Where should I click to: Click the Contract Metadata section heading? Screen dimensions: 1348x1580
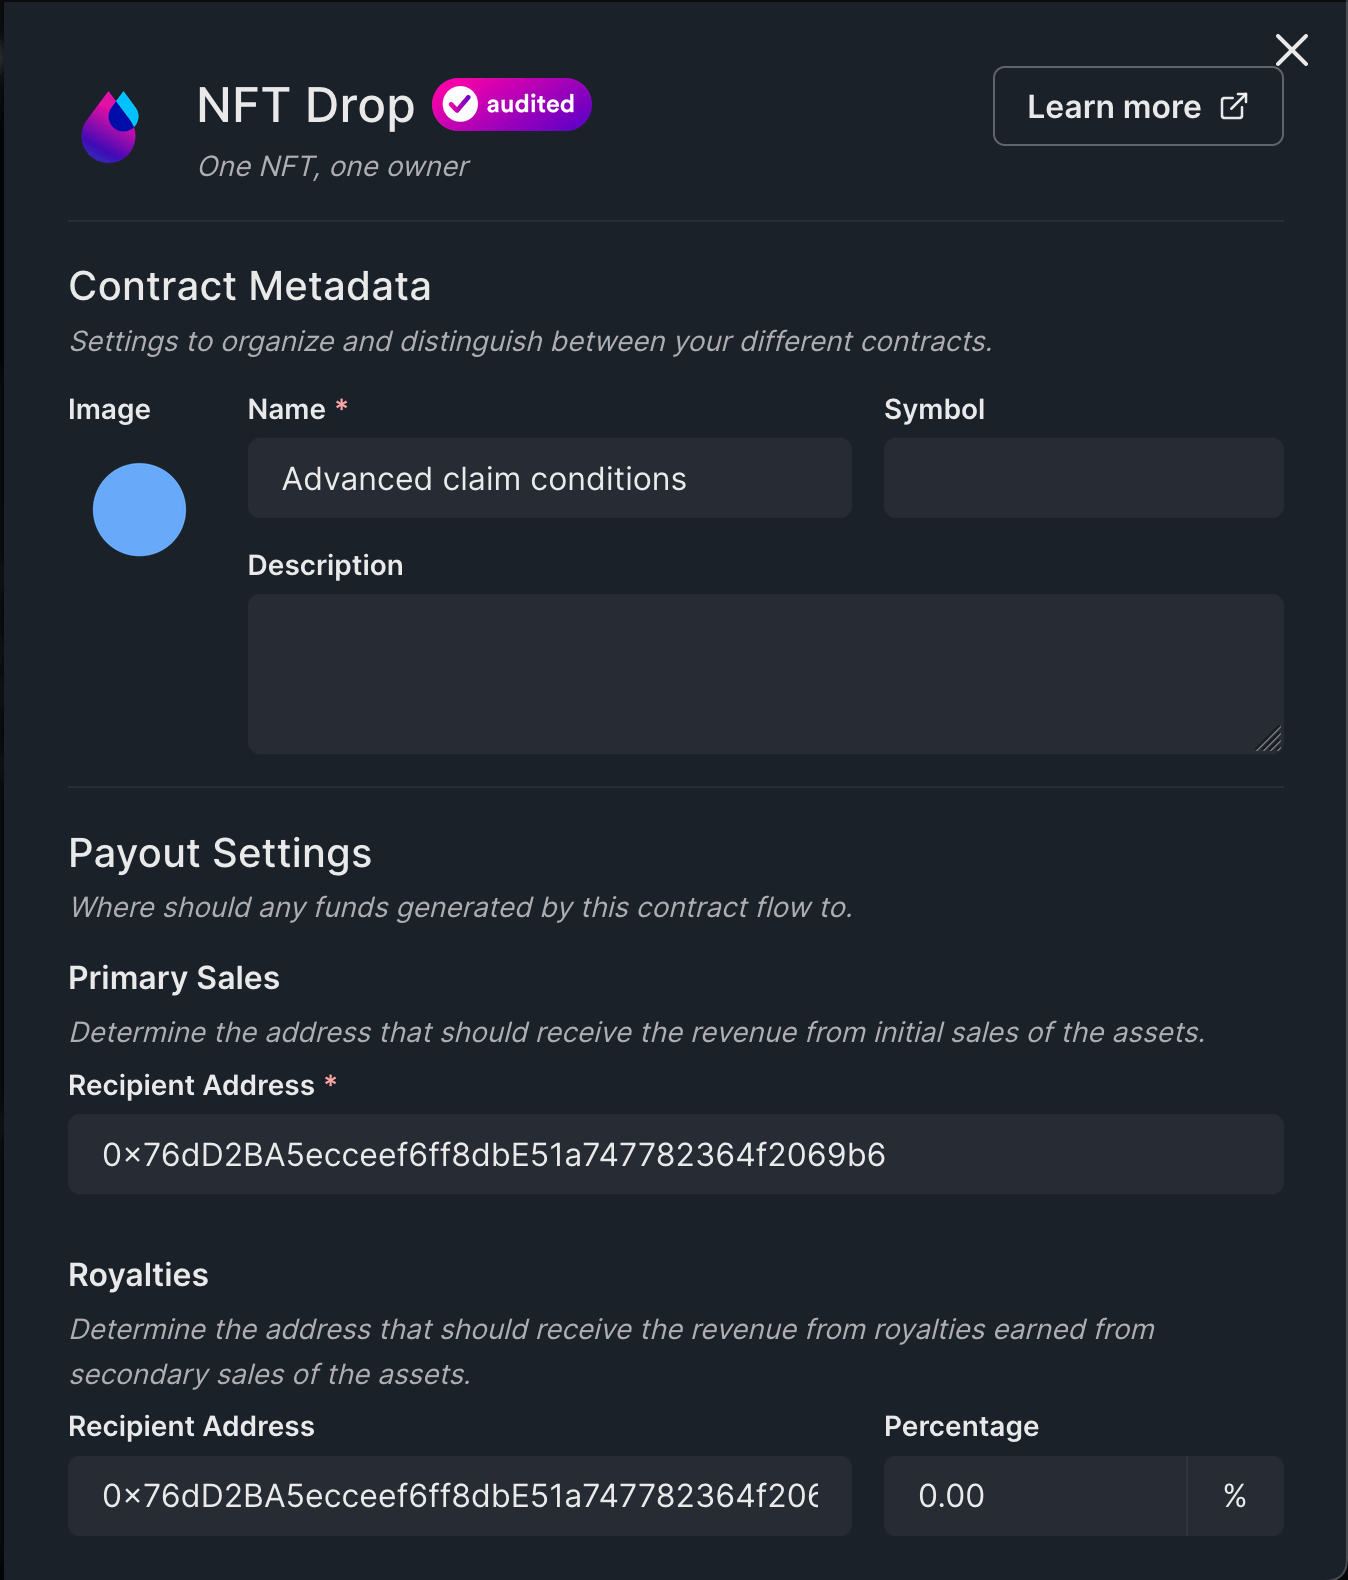(249, 287)
